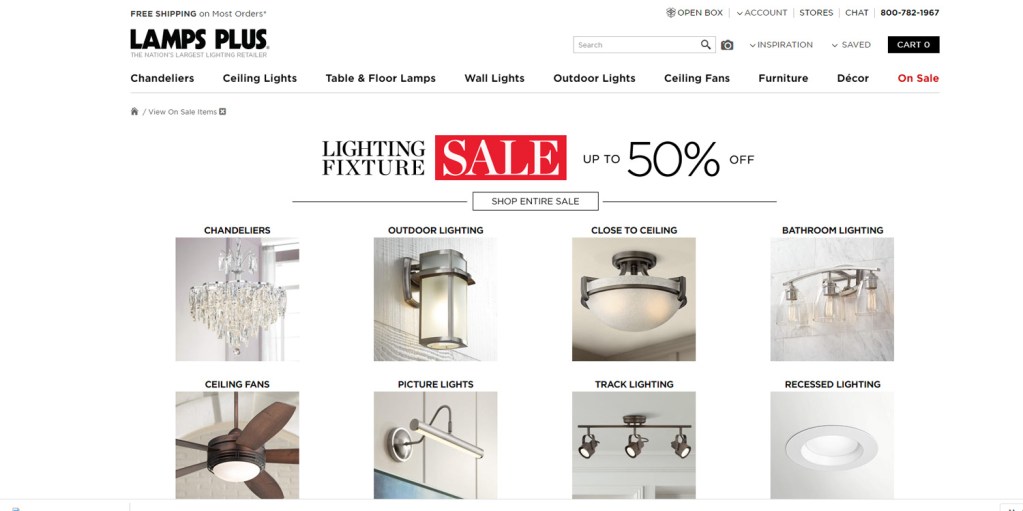This screenshot has height=511, width=1023.
Task: Expand the Account dropdown
Action: (762, 12)
